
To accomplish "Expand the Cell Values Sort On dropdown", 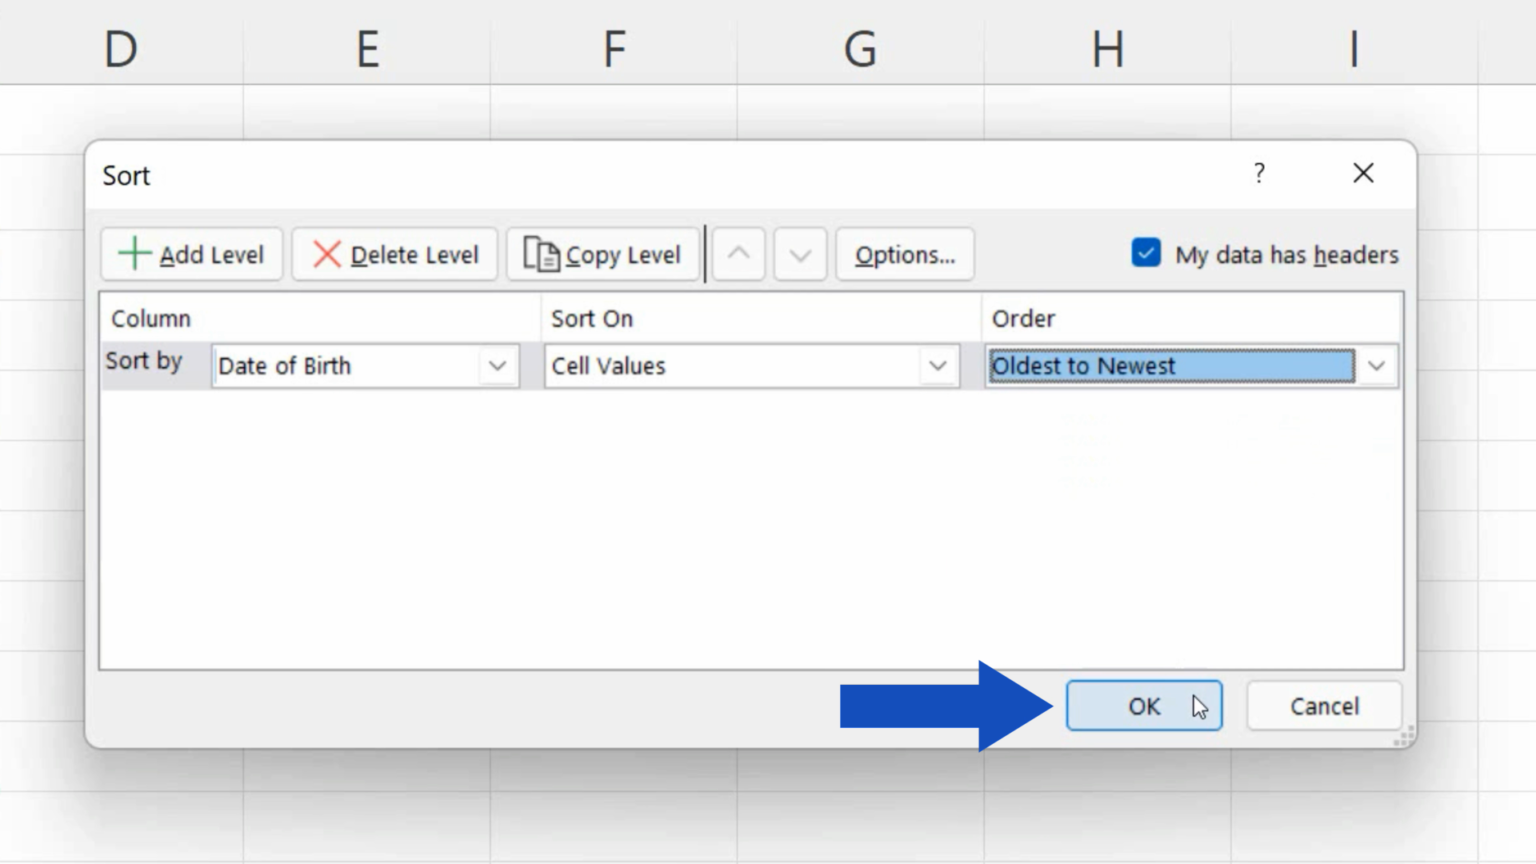I will (936, 366).
